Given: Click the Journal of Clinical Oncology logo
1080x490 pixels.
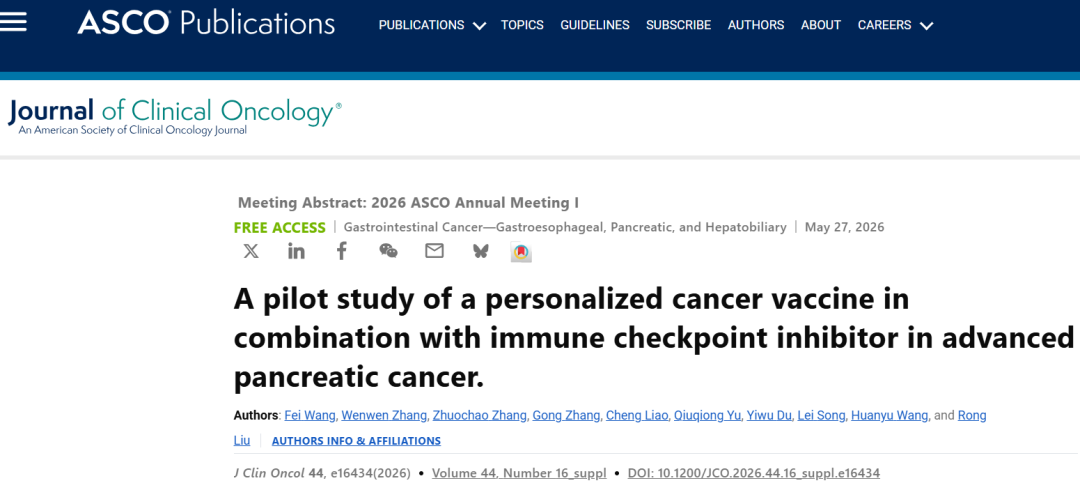Looking at the screenshot, I should (x=174, y=116).
